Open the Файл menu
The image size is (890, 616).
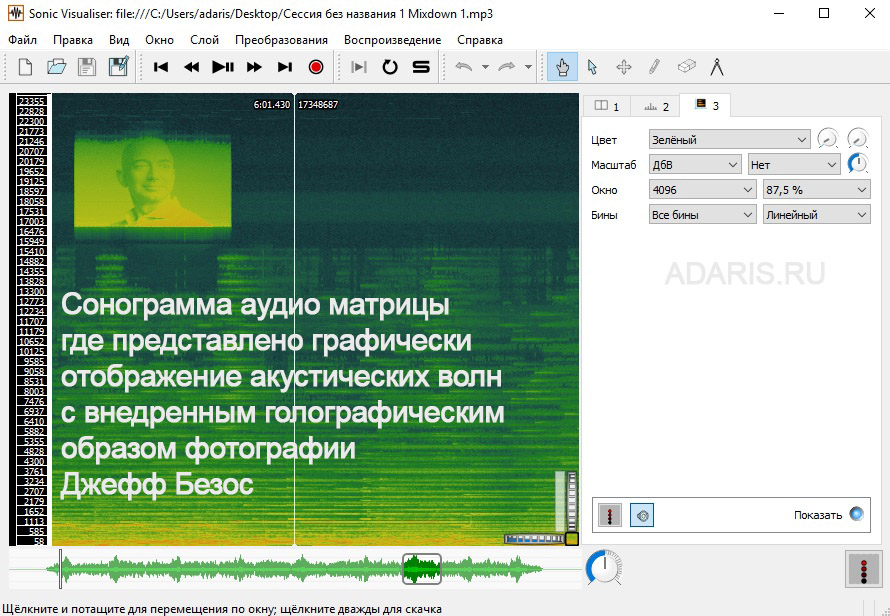[23, 40]
